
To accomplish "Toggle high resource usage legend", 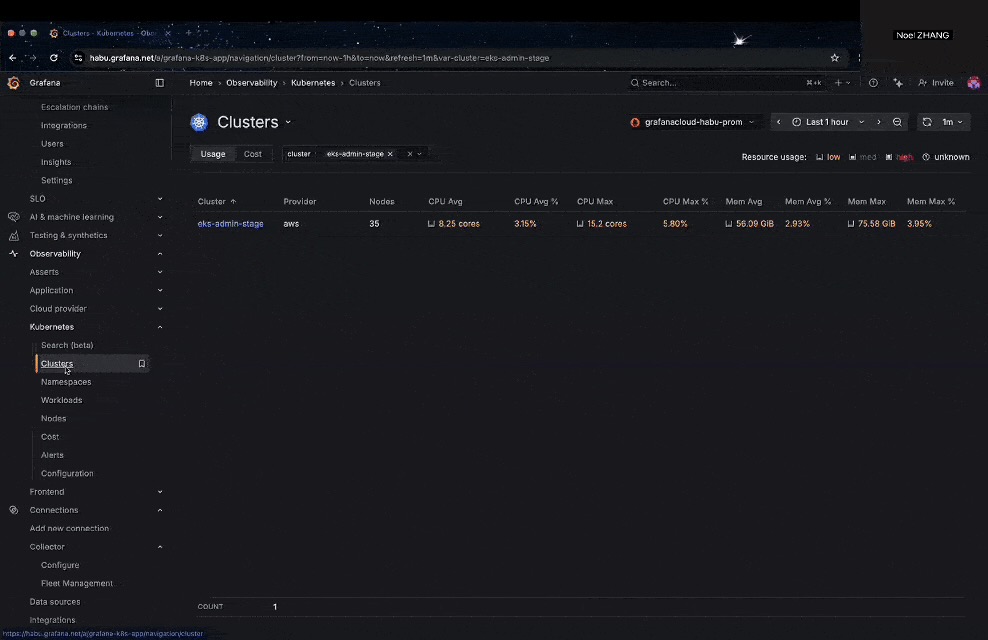I will point(899,157).
